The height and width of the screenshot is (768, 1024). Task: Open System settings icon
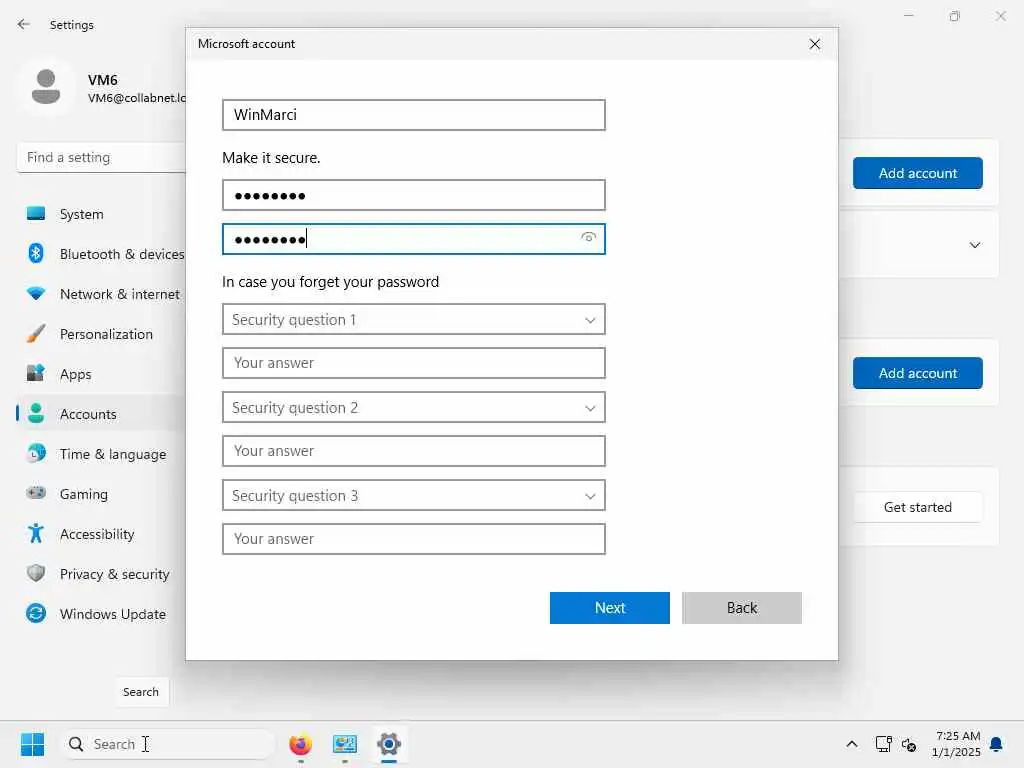tap(36, 214)
